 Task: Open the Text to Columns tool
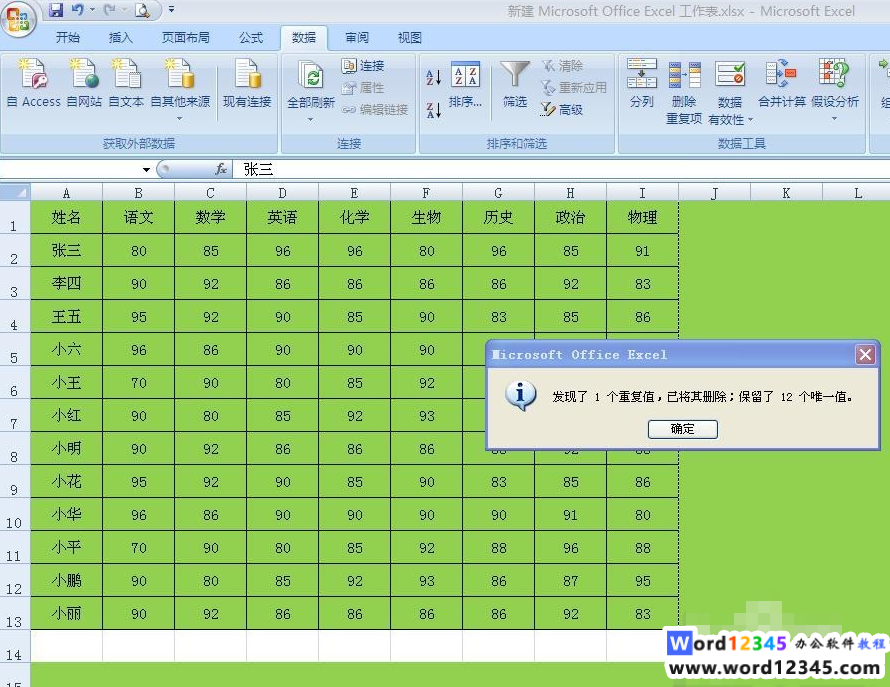click(x=642, y=83)
